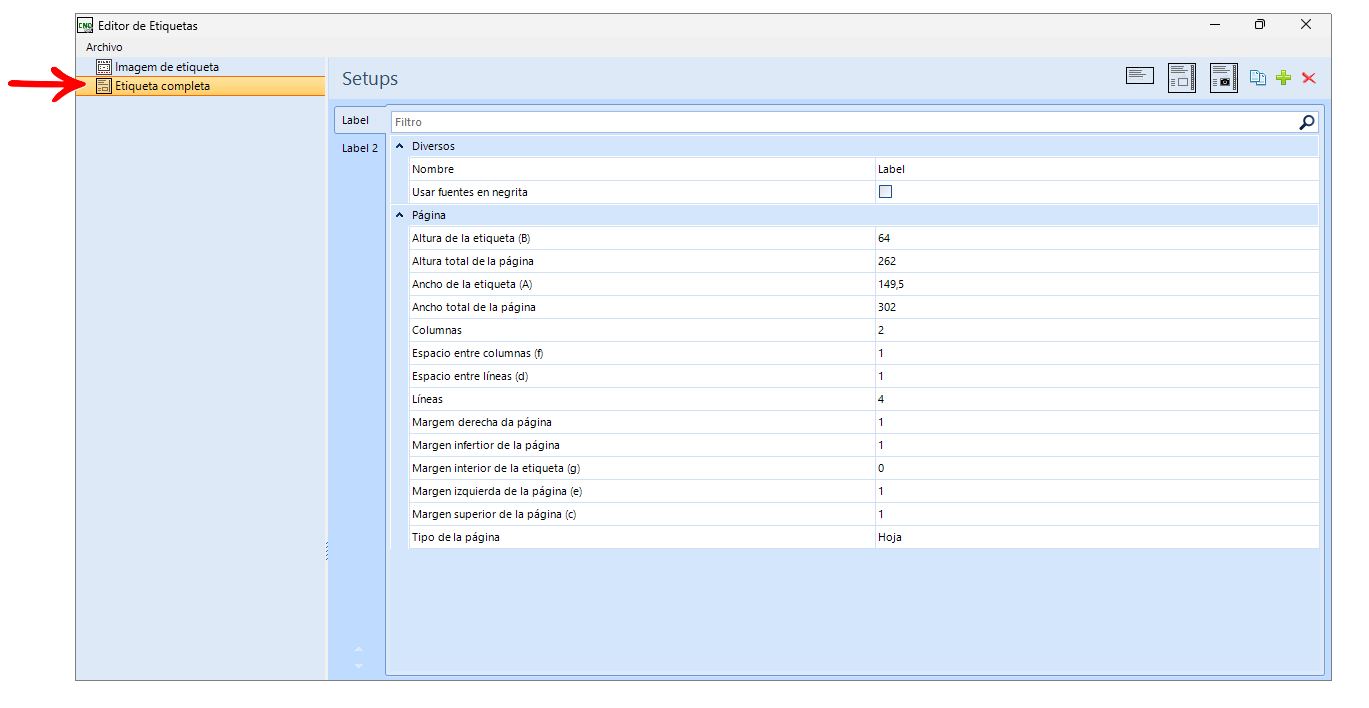This screenshot has width=1369, height=708.
Task: Click the value of 'Margen infertior de la página'
Action: [881, 445]
